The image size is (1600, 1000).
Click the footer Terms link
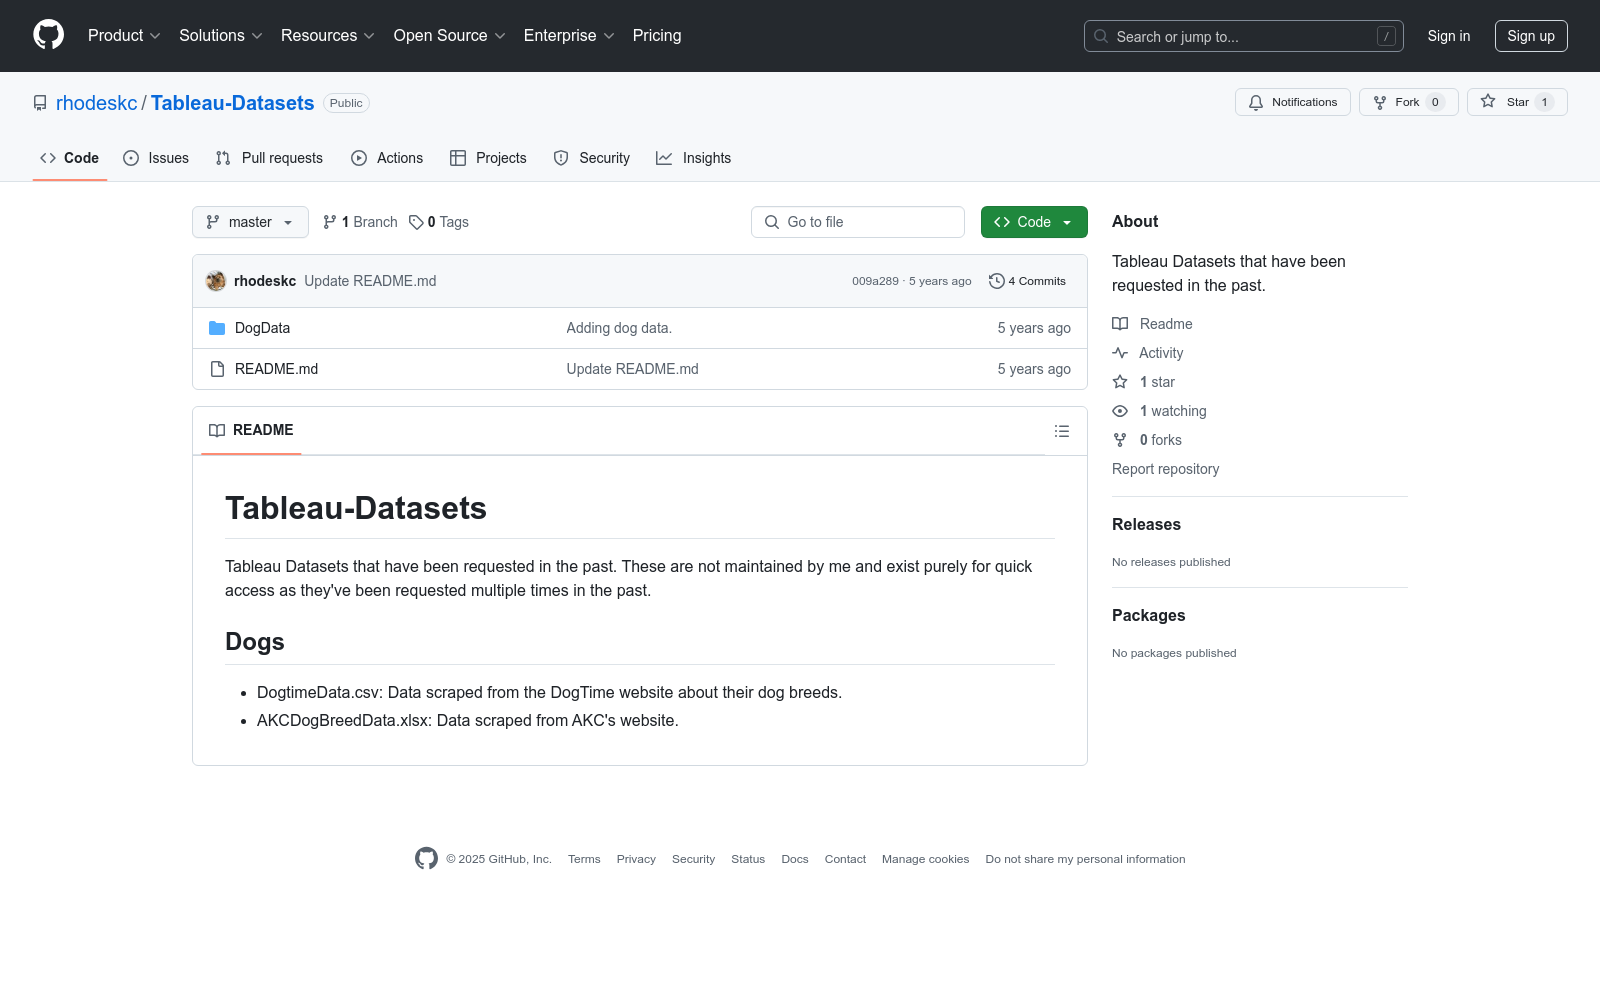point(584,859)
